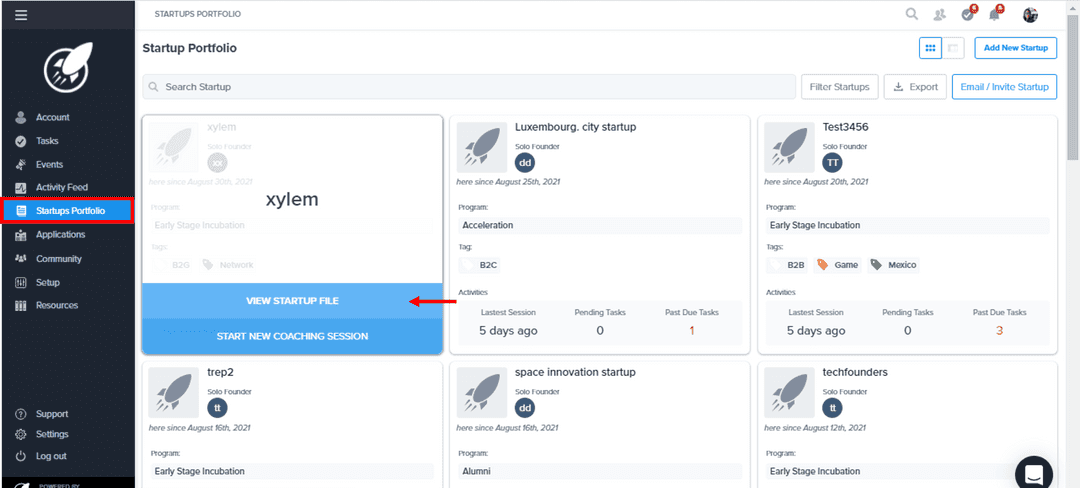The height and width of the screenshot is (488, 1080).
Task: Click the Export button
Action: 915,87
